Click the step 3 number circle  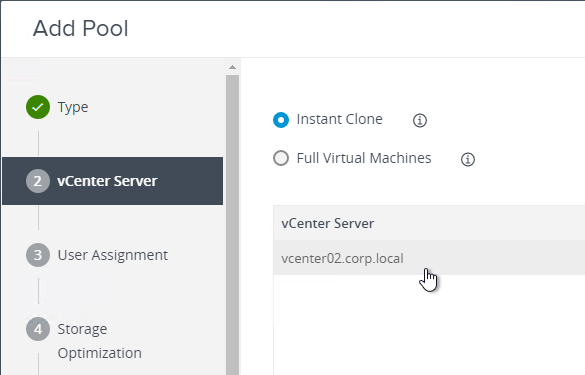[x=38, y=255]
